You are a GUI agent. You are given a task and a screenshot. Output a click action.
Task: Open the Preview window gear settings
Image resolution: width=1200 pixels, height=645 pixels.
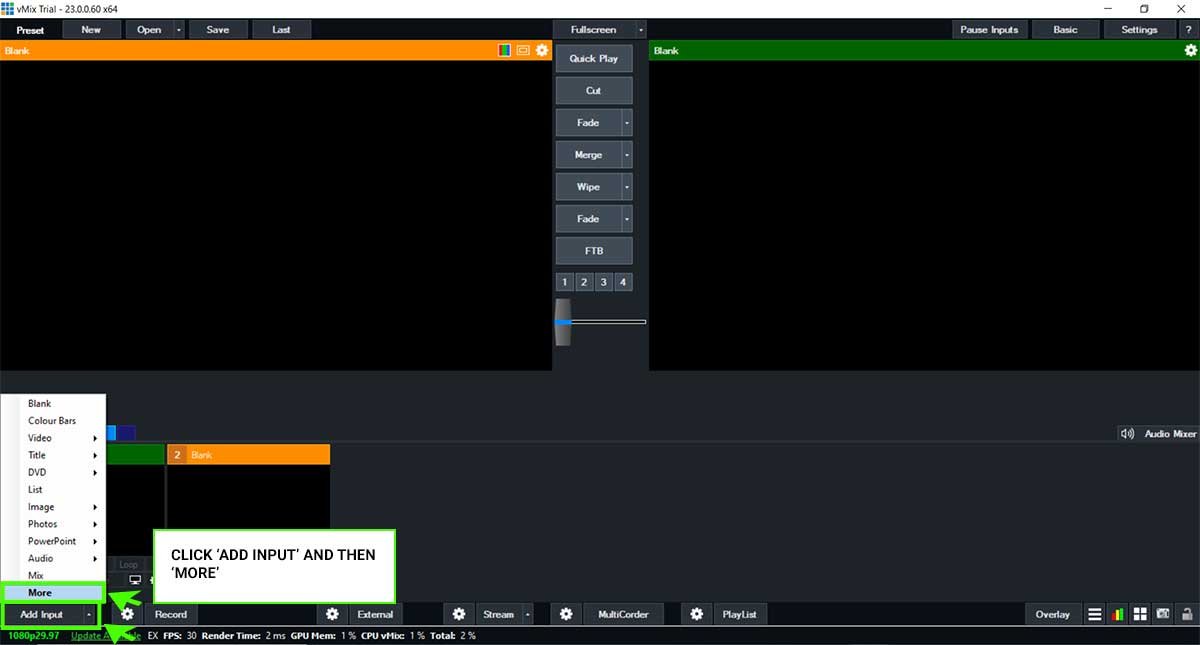coord(542,50)
